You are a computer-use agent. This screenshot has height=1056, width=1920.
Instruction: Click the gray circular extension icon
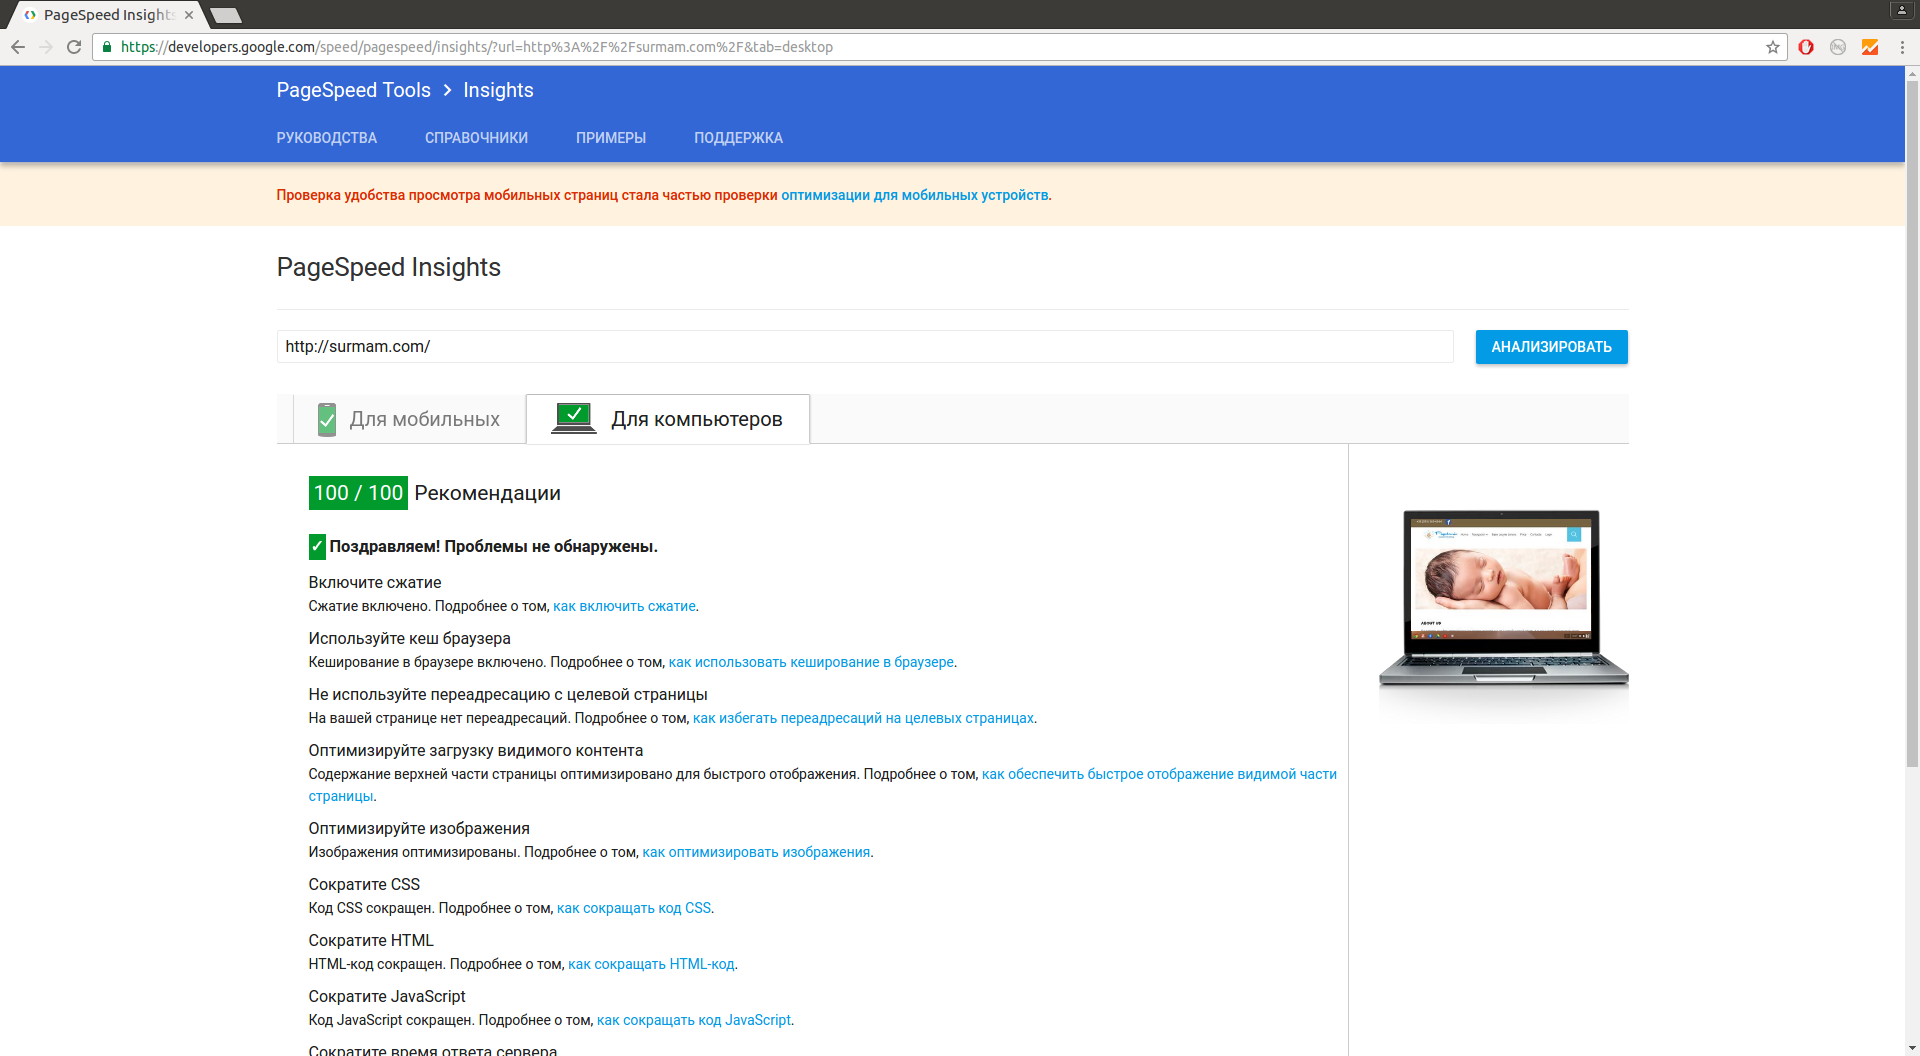(x=1838, y=47)
